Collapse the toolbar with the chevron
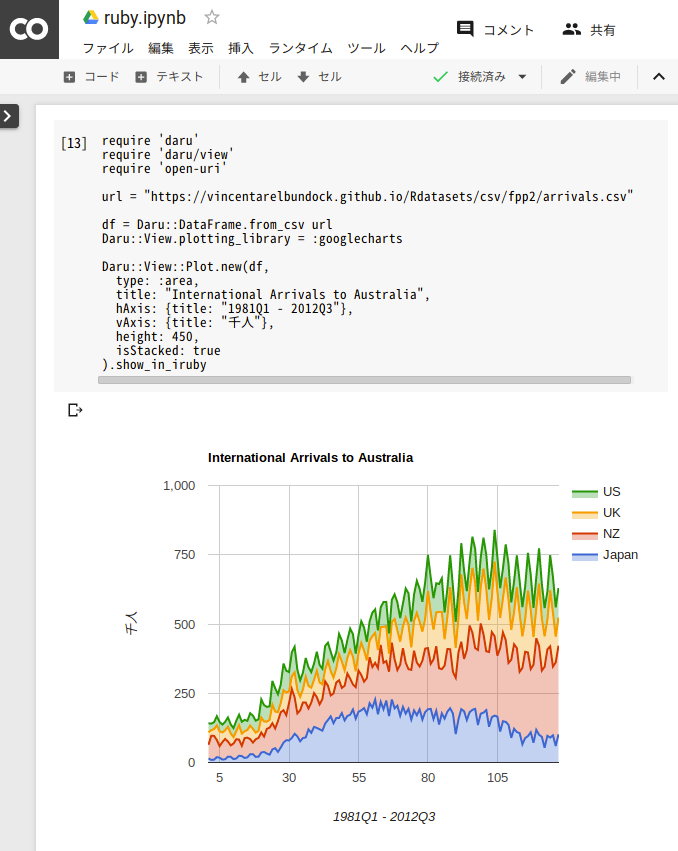The height and width of the screenshot is (851, 678). coord(658,76)
